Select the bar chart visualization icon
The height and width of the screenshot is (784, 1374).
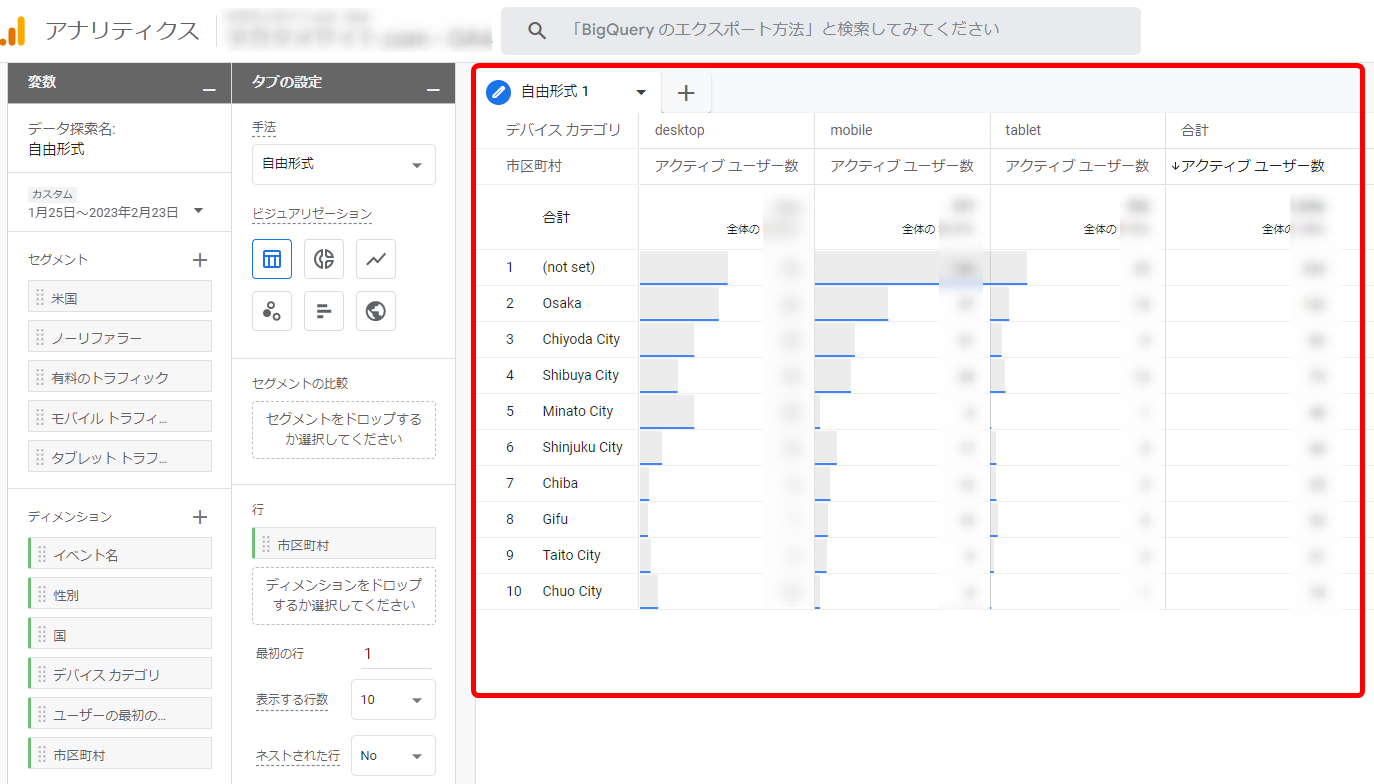click(x=324, y=311)
